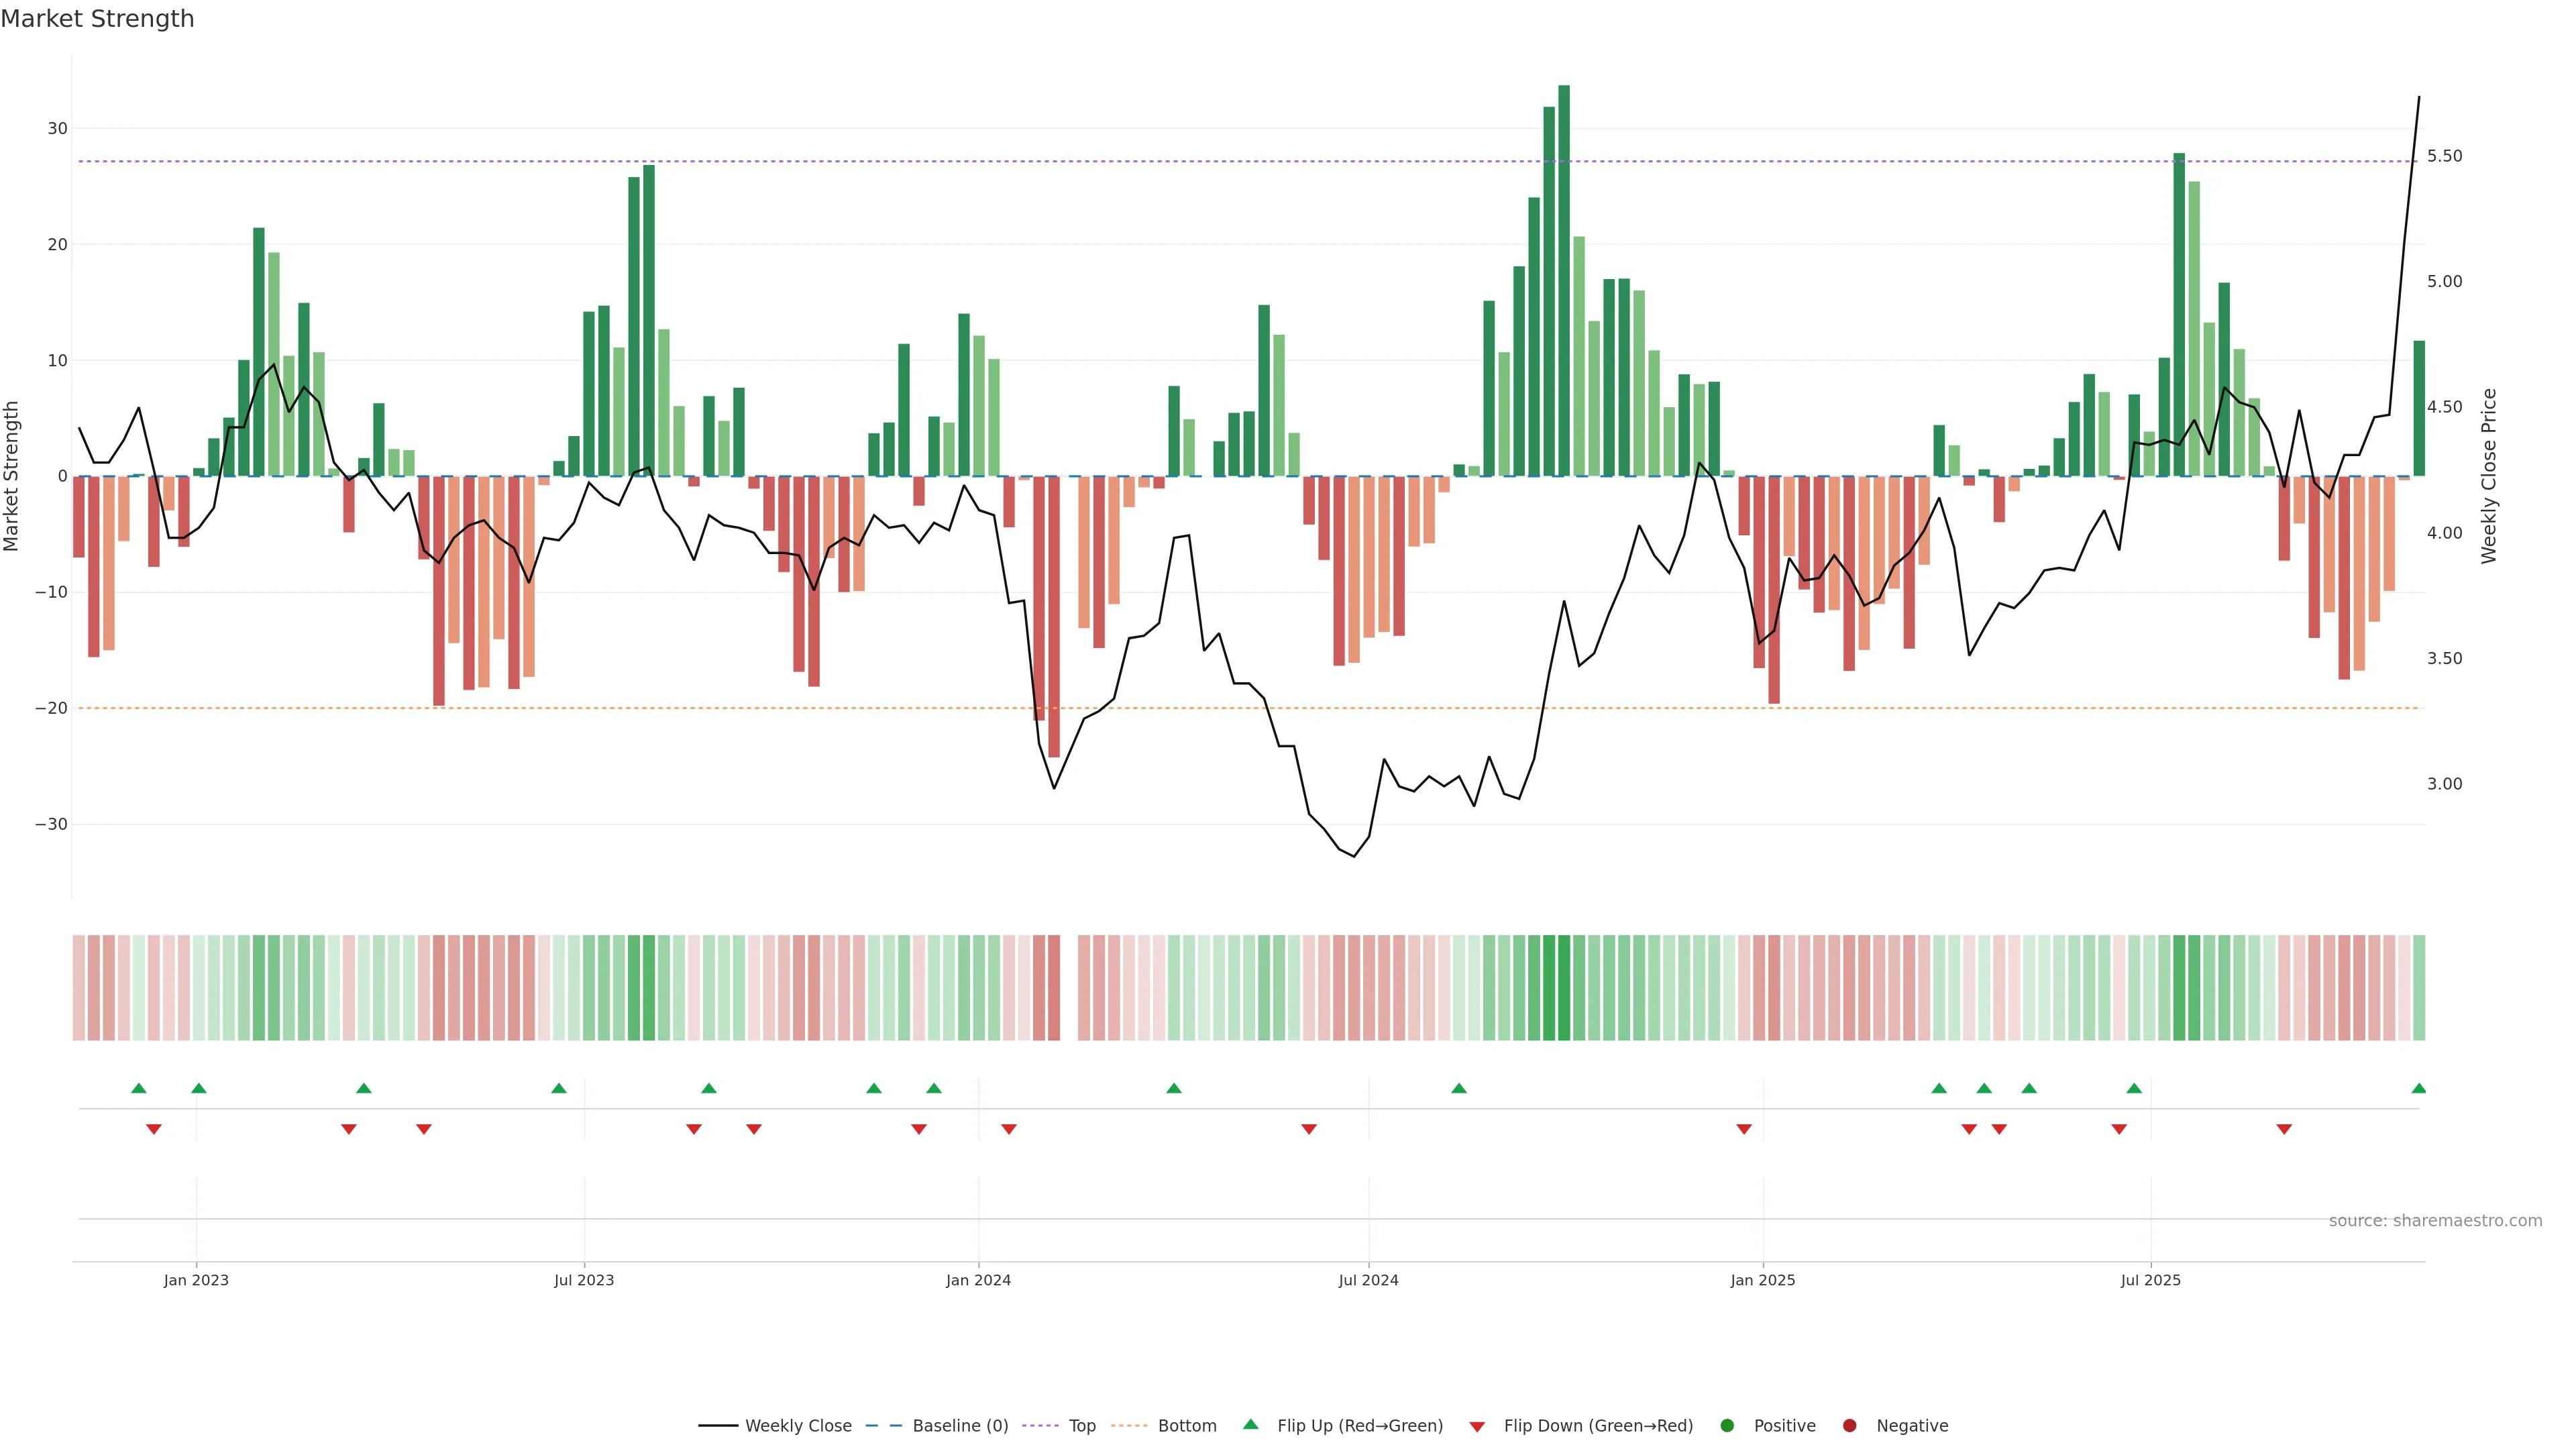This screenshot has width=2576, height=1449.
Task: Click the Market Strength chart title
Action: [x=97, y=19]
